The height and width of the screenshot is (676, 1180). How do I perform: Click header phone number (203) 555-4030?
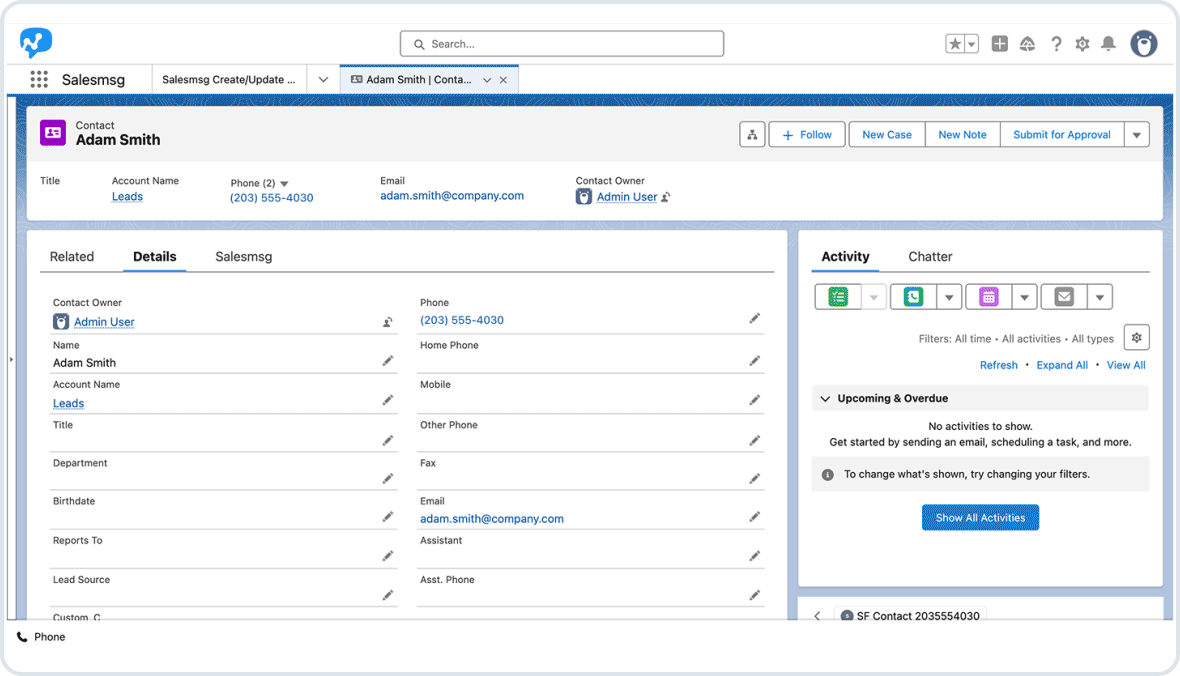pos(272,198)
